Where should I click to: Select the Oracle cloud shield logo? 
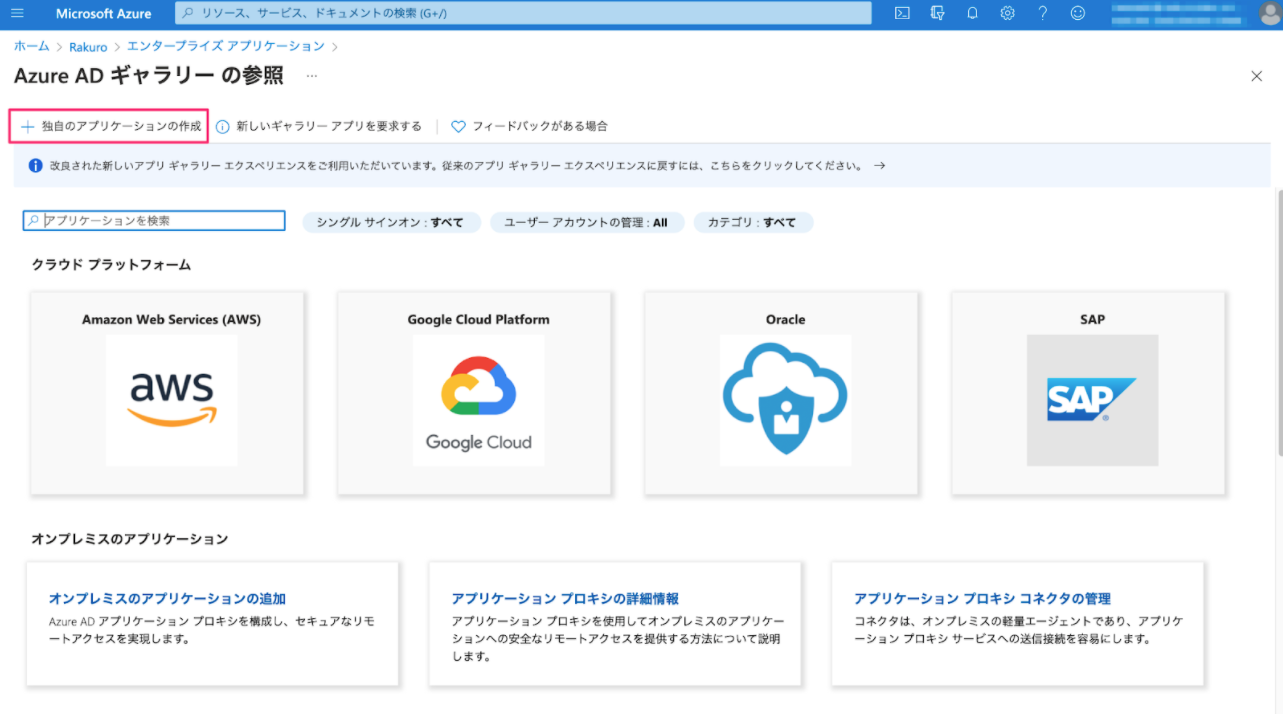pyautogui.click(x=786, y=401)
